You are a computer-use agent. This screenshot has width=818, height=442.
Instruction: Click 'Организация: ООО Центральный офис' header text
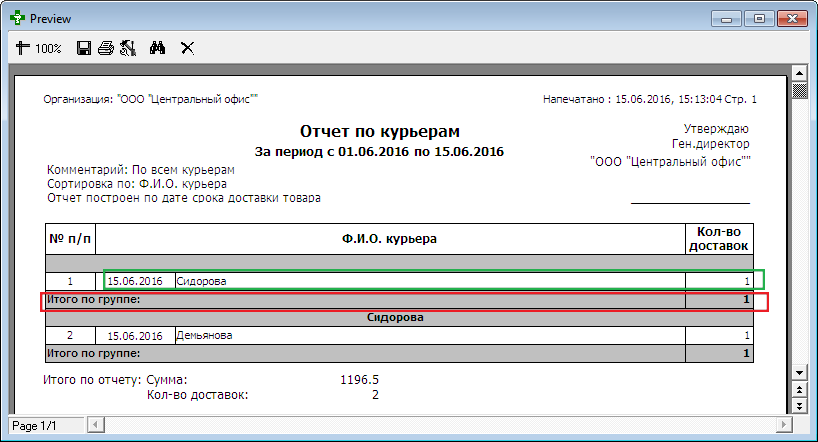pyautogui.click(x=151, y=99)
